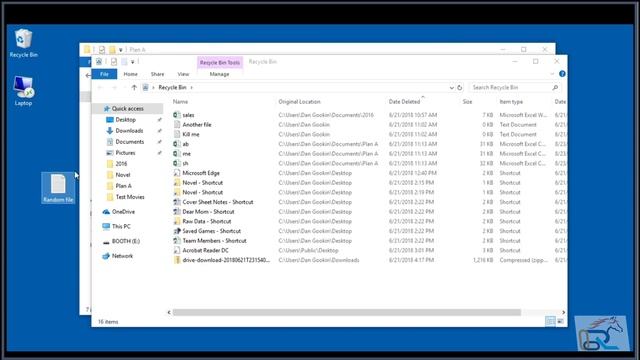Viewport: 640px width, 360px height.
Task: Open the Test Movies folder in sidebar
Action: (x=130, y=197)
